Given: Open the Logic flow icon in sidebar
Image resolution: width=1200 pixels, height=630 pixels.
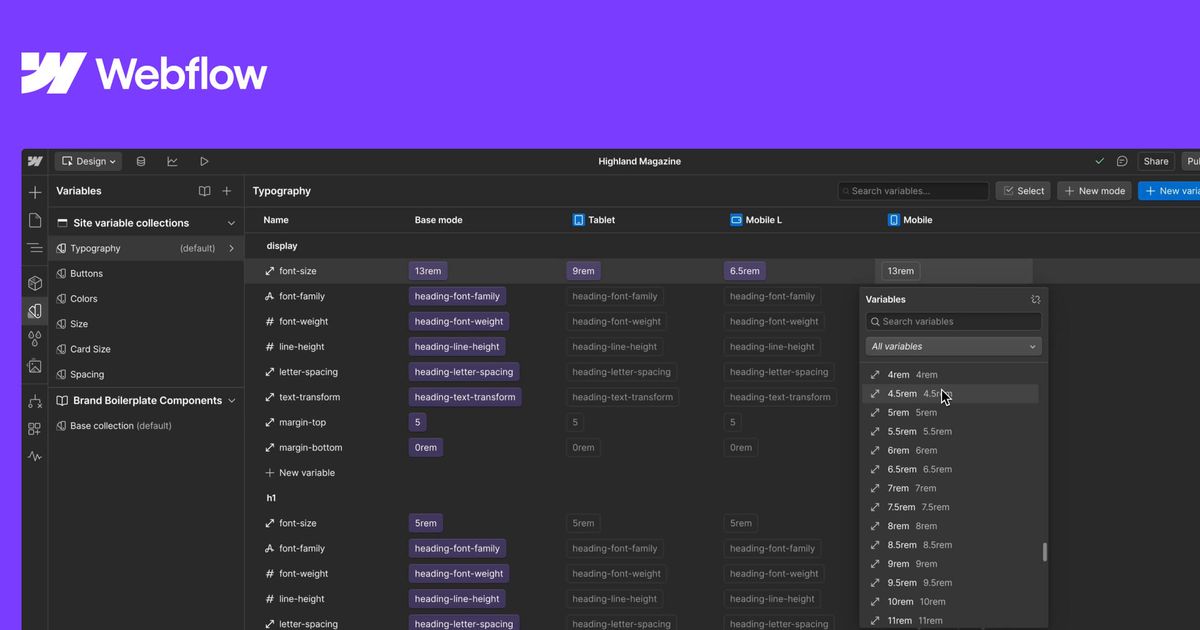Looking at the screenshot, I should 35,402.
